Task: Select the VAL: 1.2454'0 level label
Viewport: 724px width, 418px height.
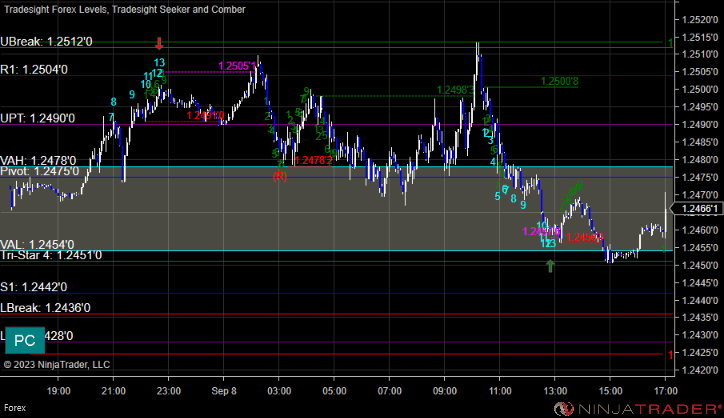Action: click(37, 245)
